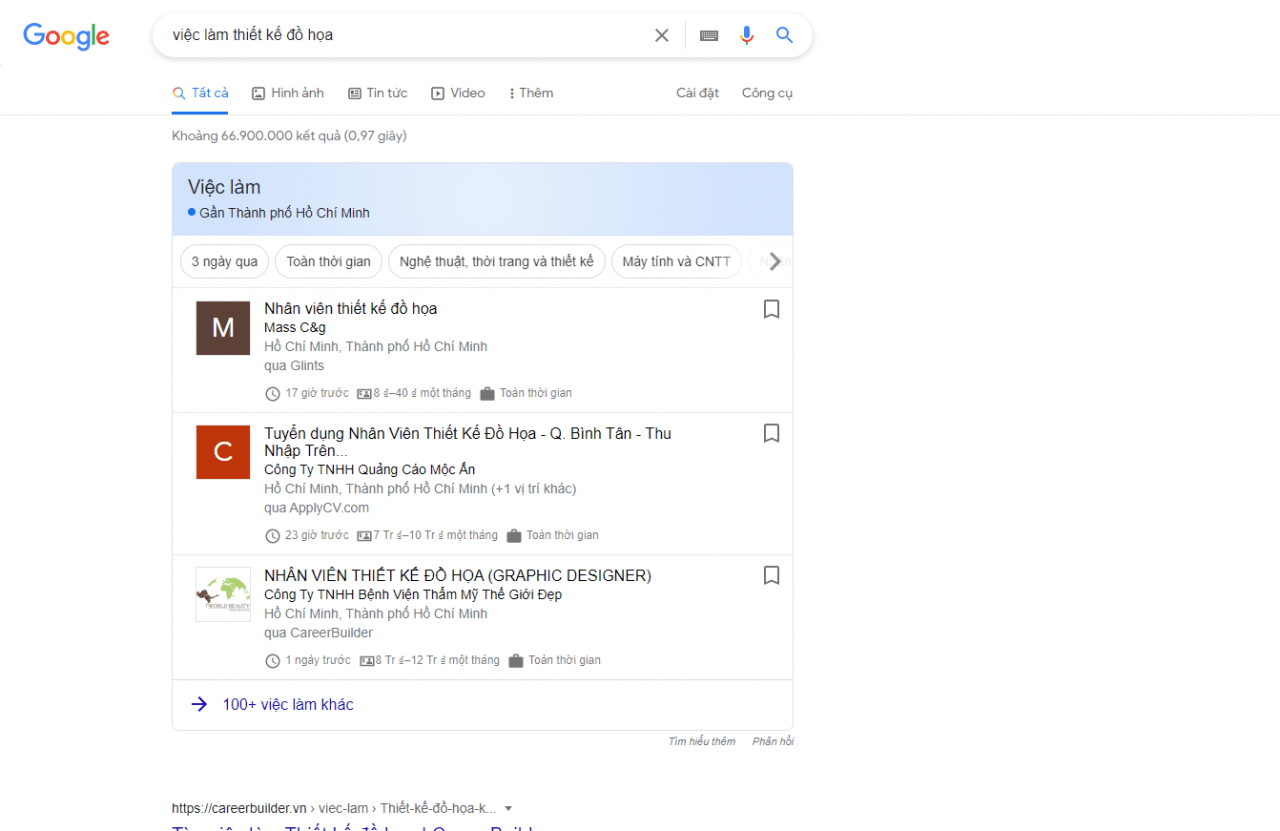Filter by Nghệ thuật, thời trang và thiết kế
Viewport: 1280px width, 831px height.
(496, 262)
